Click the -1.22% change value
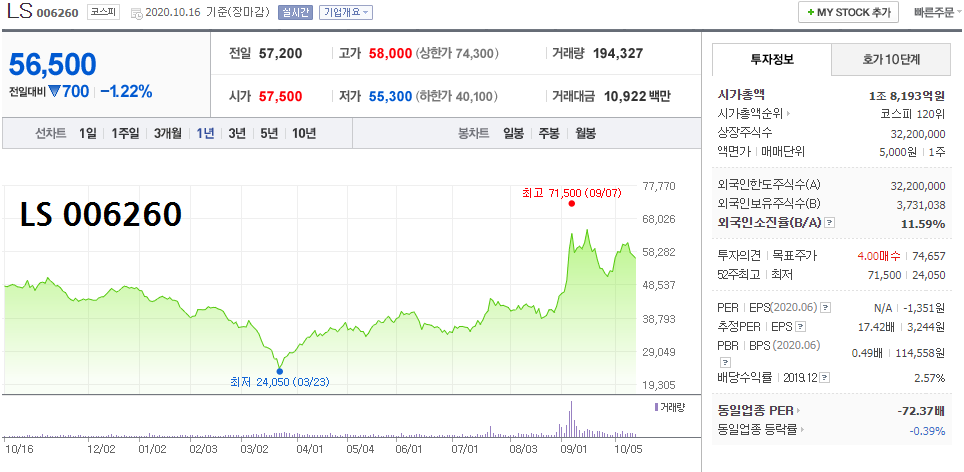 126,92
